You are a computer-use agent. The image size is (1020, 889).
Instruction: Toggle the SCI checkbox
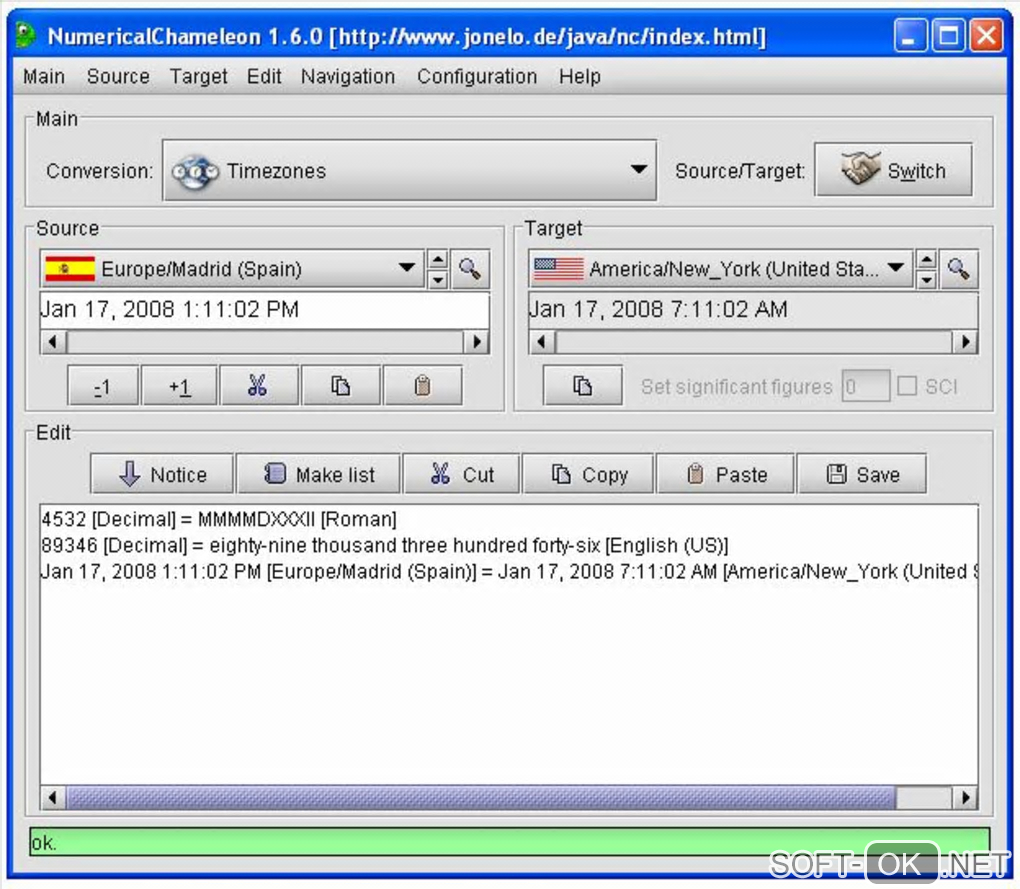907,386
